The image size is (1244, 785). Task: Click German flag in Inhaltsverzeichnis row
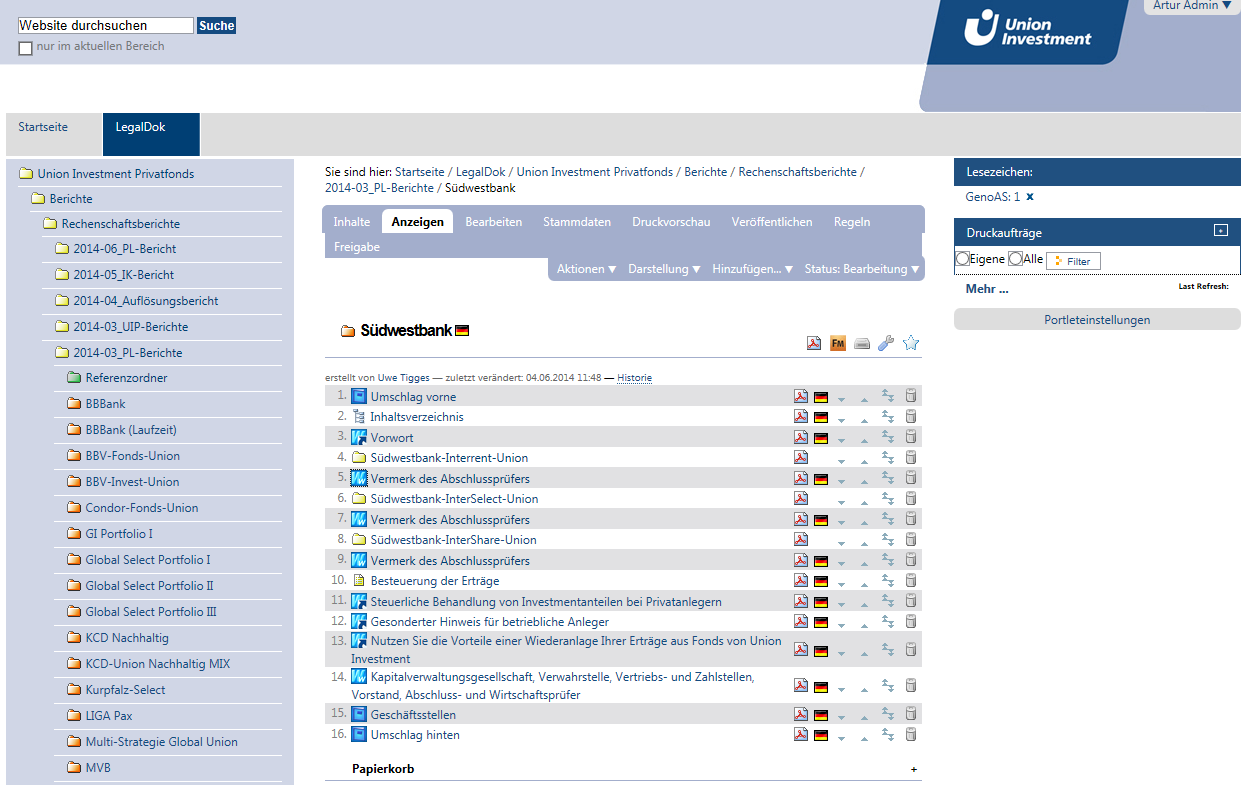point(821,417)
